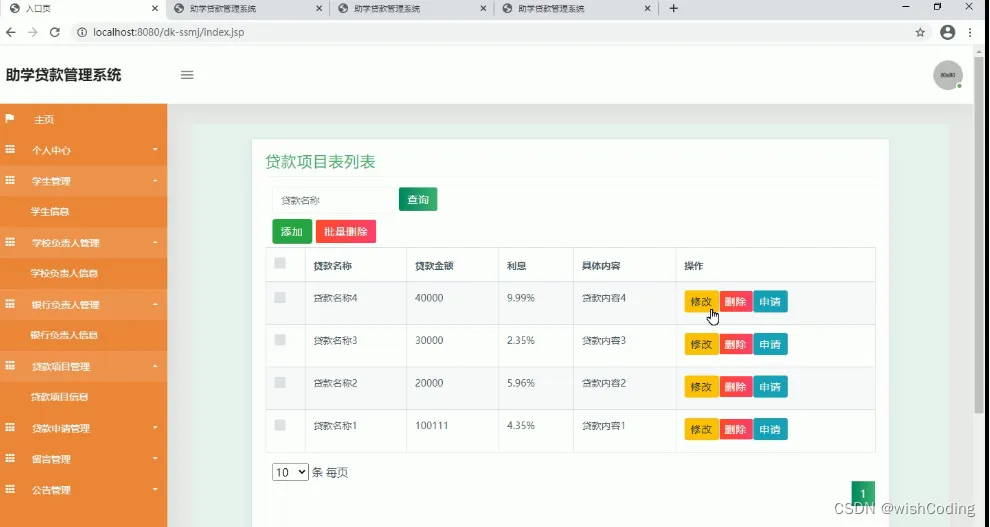Collapse the 银行负责人管理 sidebar menu

83,305
